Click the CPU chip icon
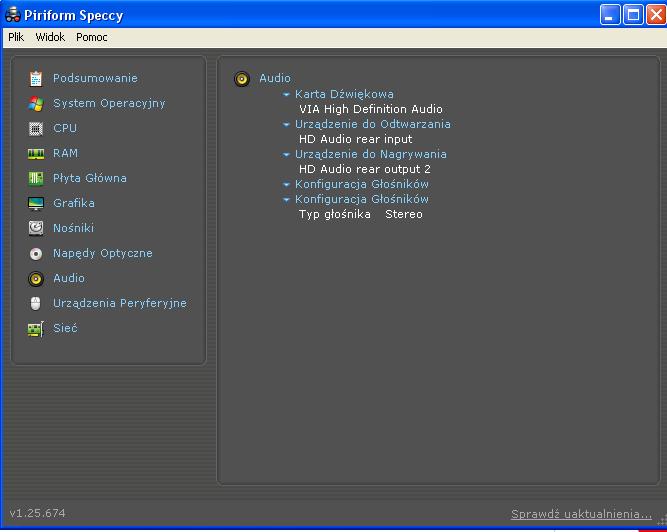The width and height of the screenshot is (667, 532). (x=36, y=128)
